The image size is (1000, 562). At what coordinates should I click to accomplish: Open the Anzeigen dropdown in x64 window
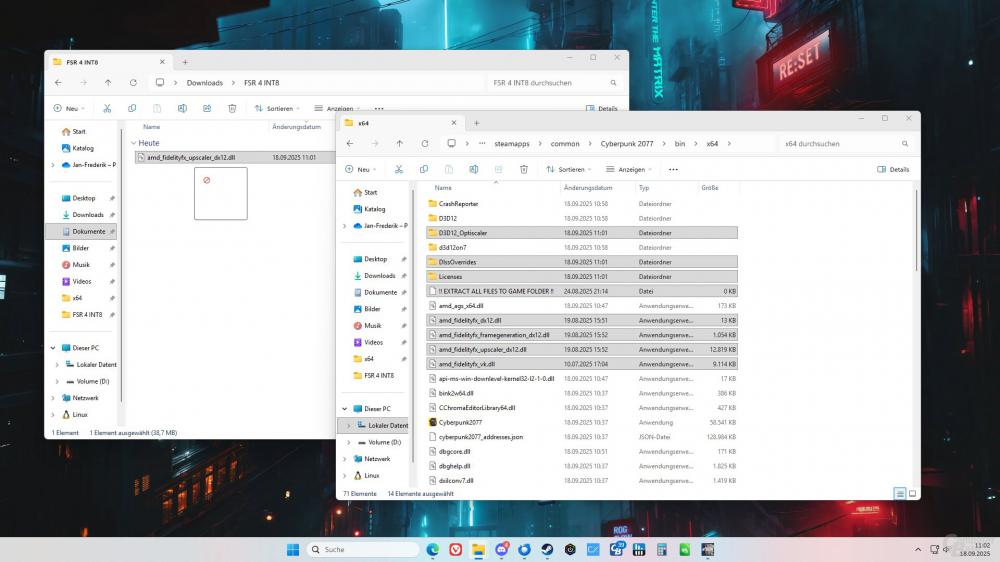click(x=630, y=169)
